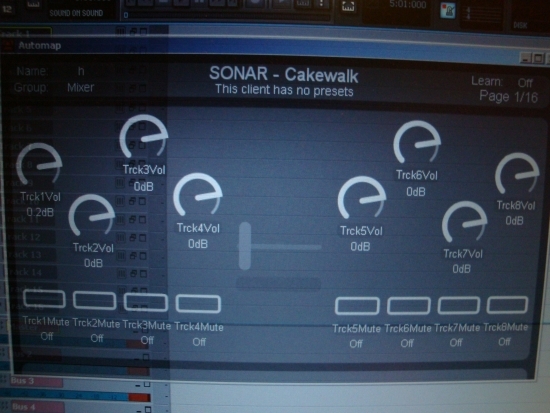This screenshot has width=550, height=413.
Task: Click the Name field value h
Action: (x=81, y=71)
